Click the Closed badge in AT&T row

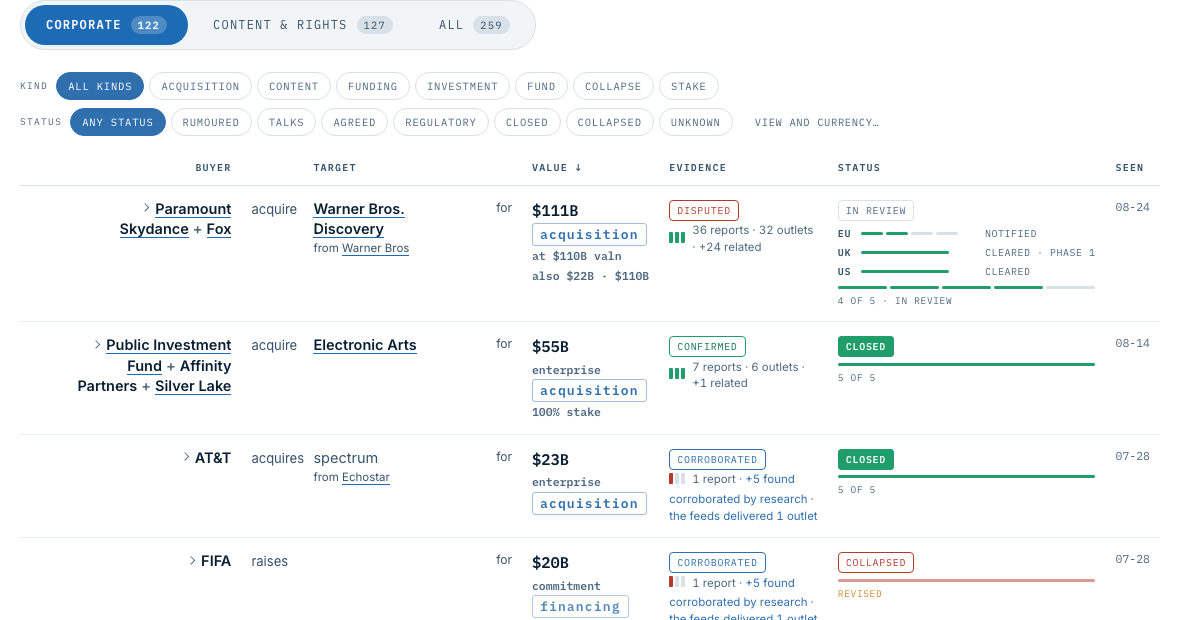(865, 460)
